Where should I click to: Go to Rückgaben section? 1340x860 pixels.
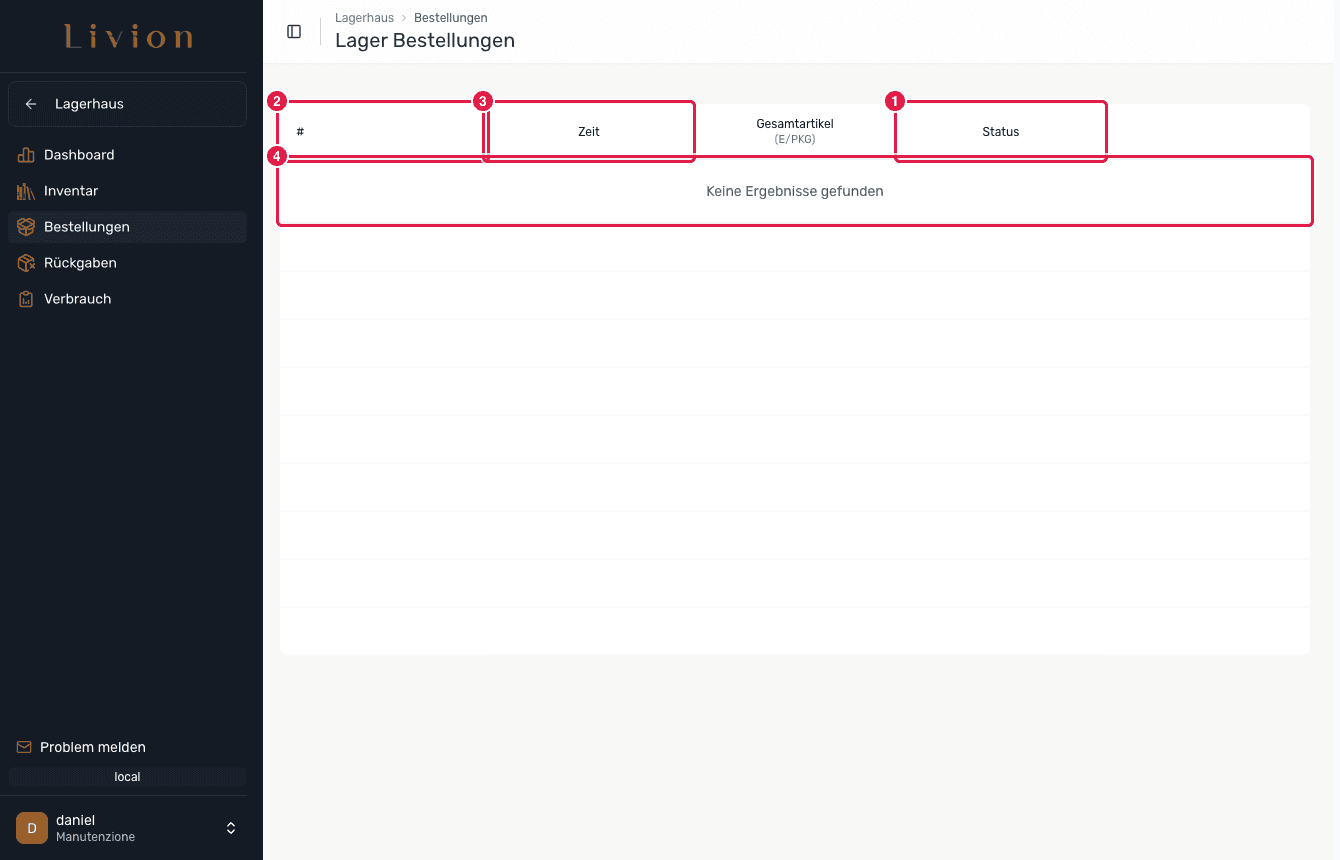(x=127, y=263)
